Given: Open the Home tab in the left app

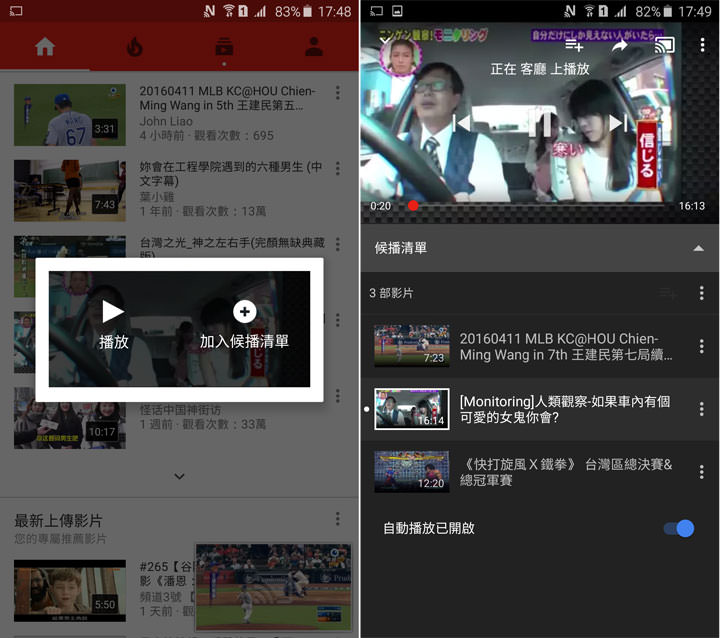Looking at the screenshot, I should pyautogui.click(x=45, y=47).
